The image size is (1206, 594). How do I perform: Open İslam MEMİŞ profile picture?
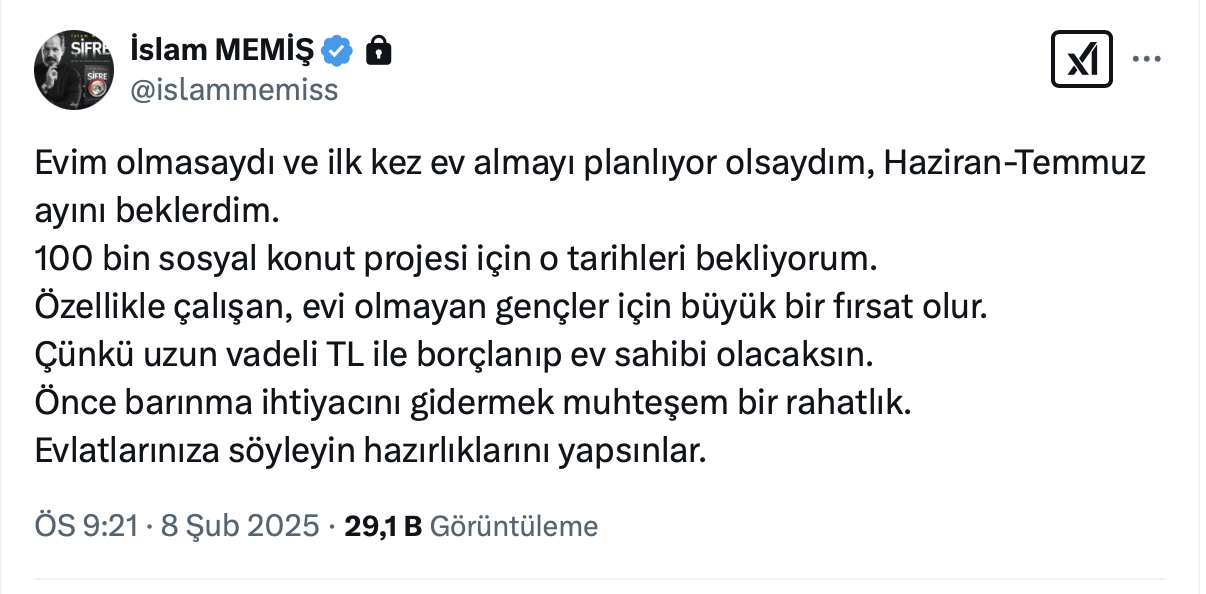click(74, 69)
